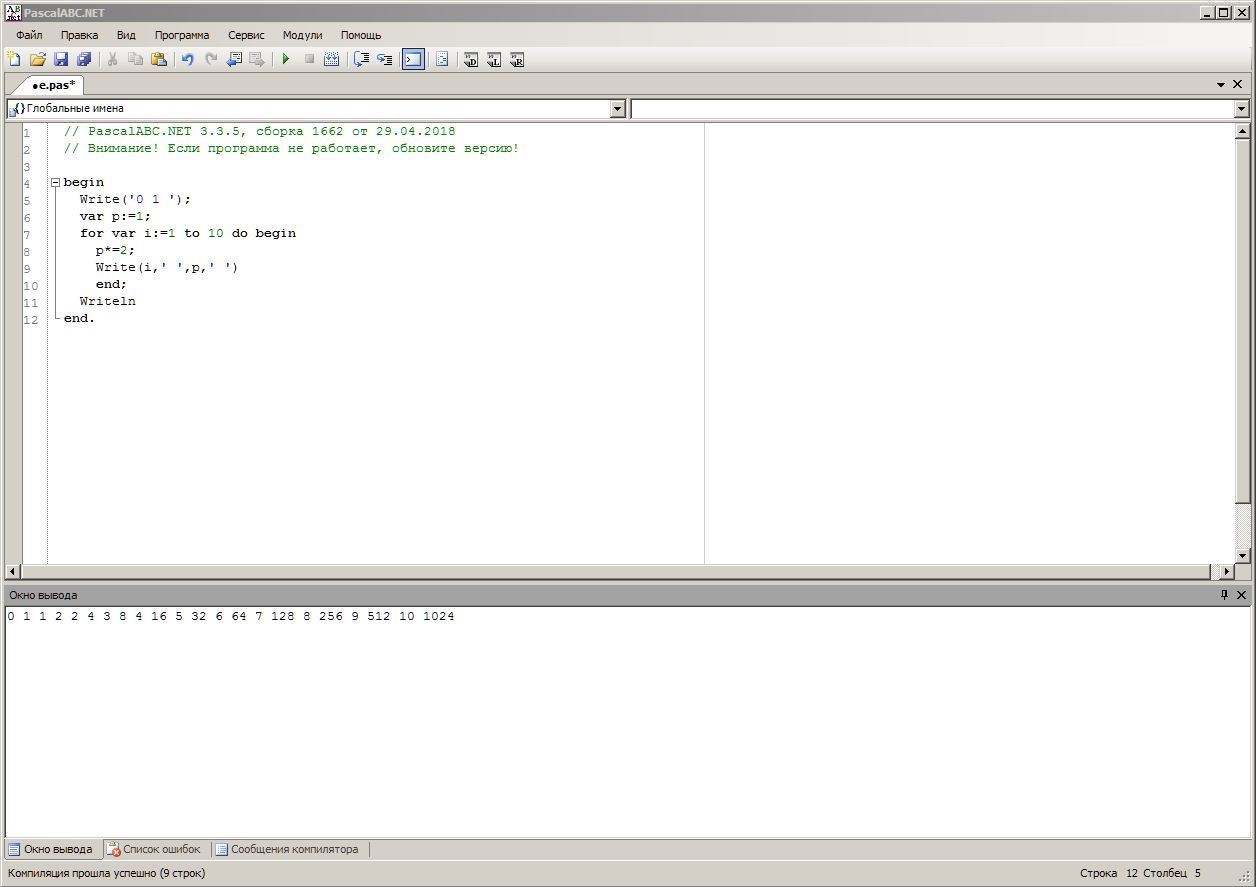Click the status message Компиляция прошла успешно

[107, 873]
